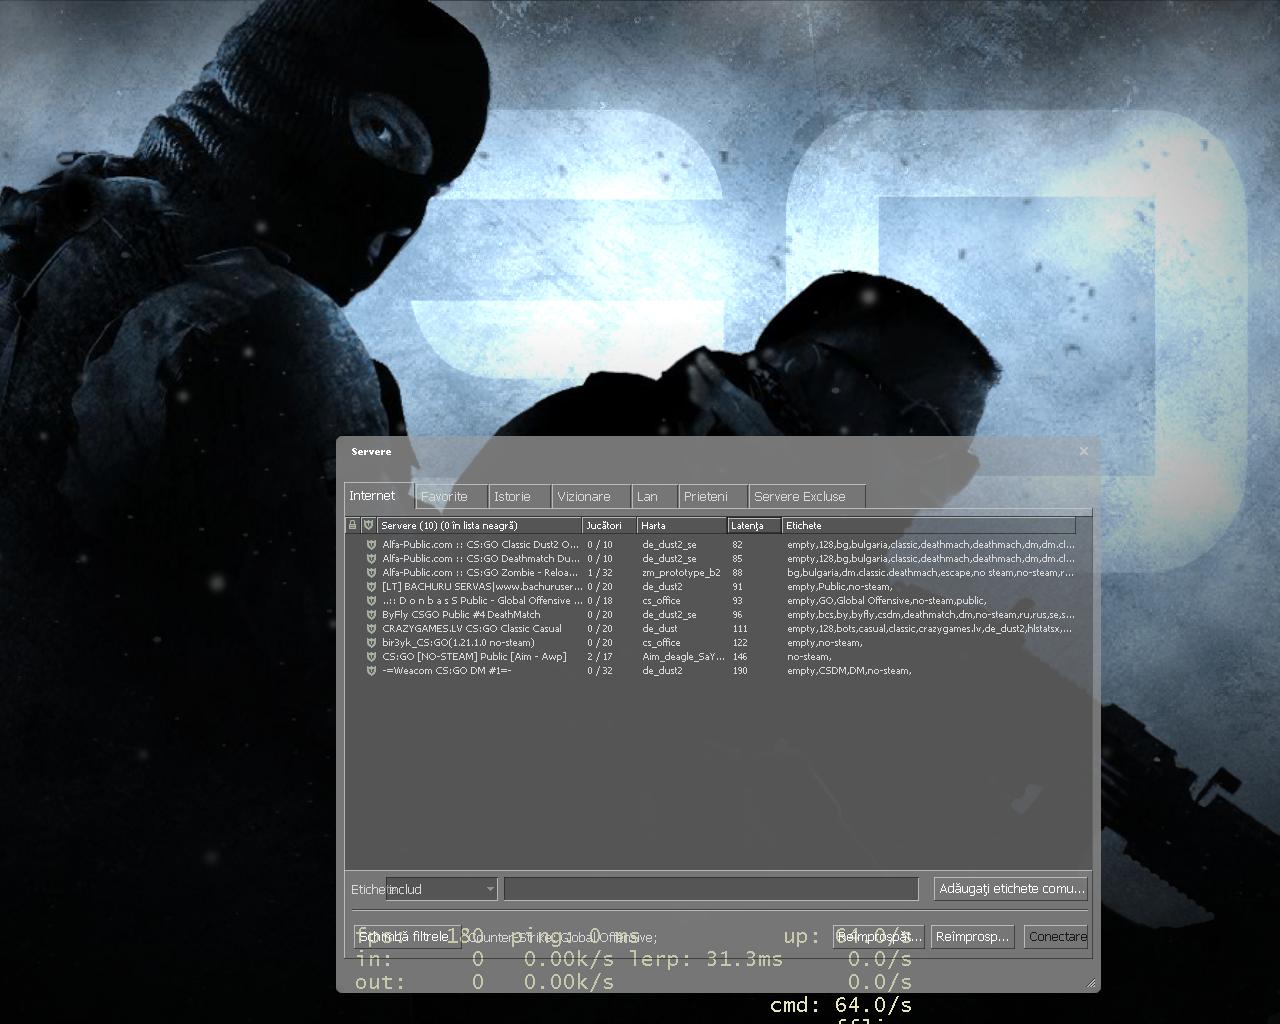Open the Etichete 'includ' dropdown
The image size is (1280, 1024).
(x=489, y=889)
